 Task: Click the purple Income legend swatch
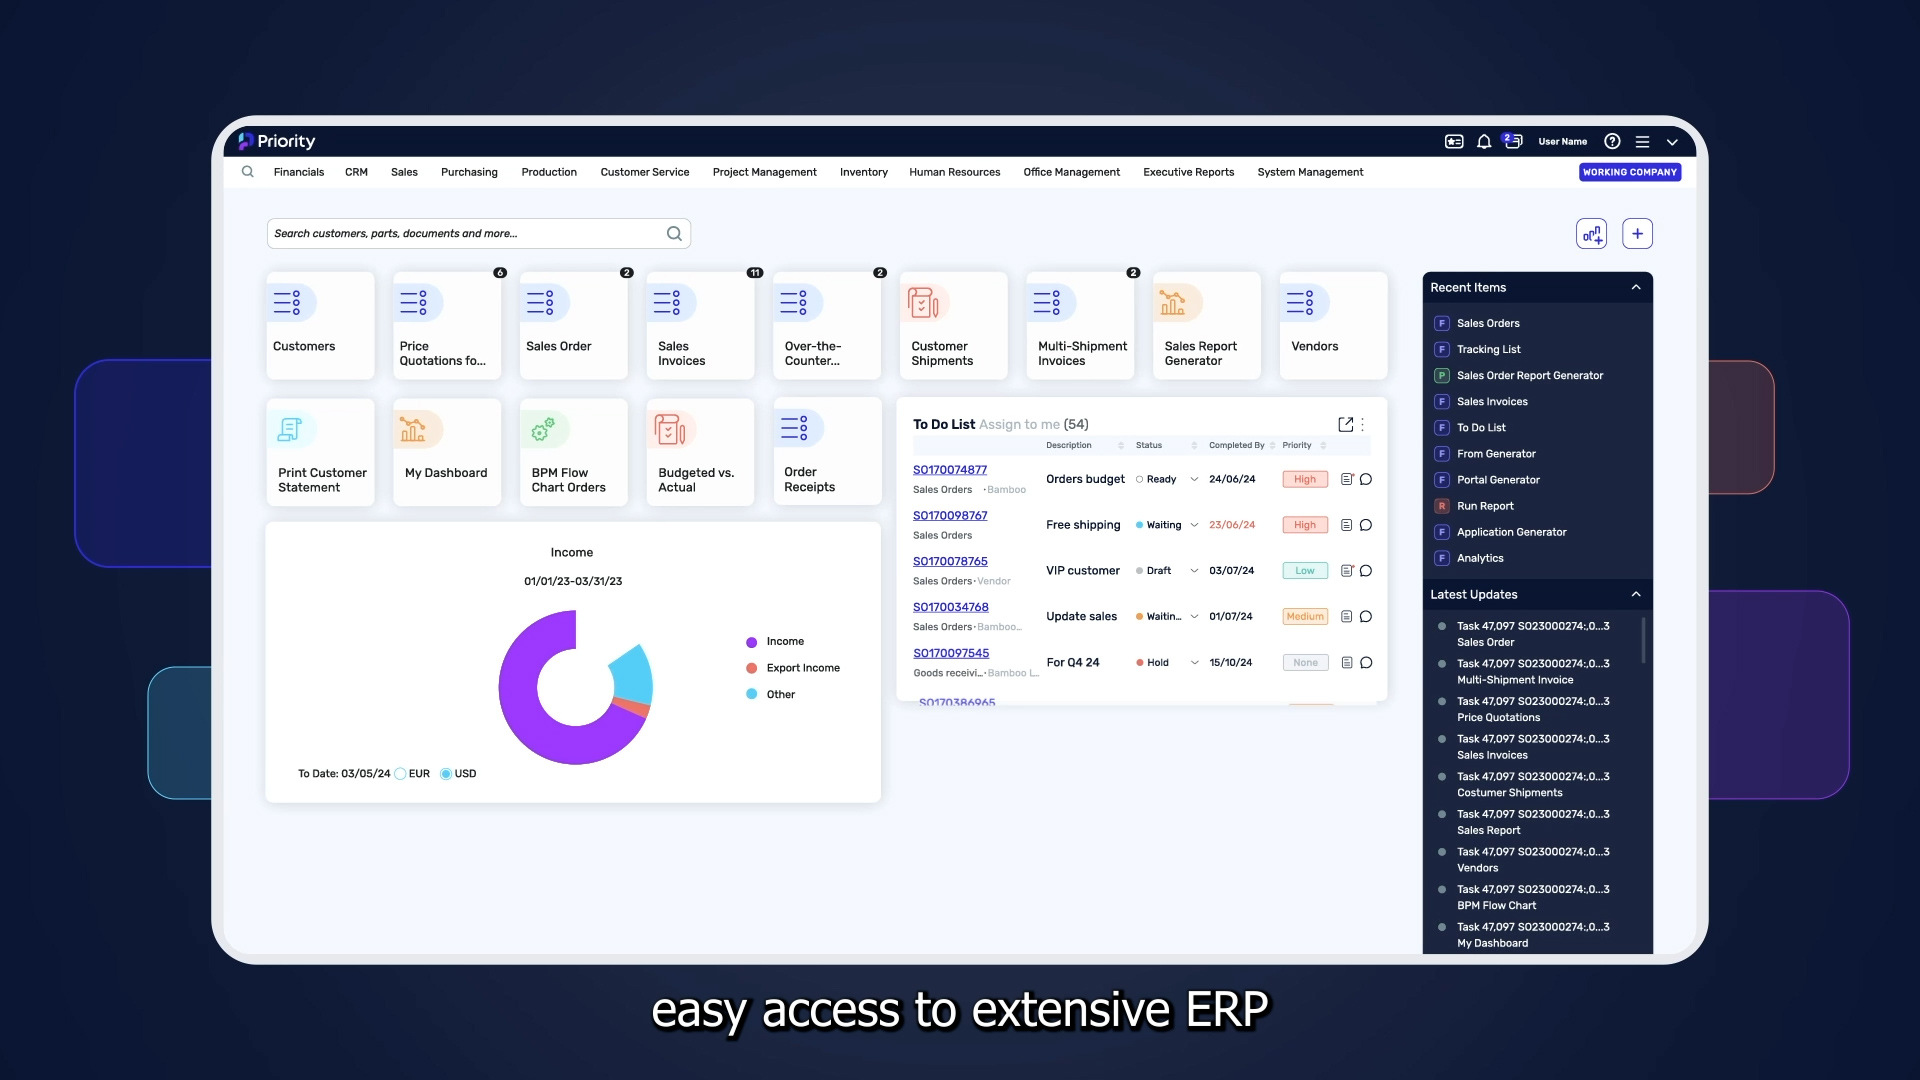(x=751, y=641)
